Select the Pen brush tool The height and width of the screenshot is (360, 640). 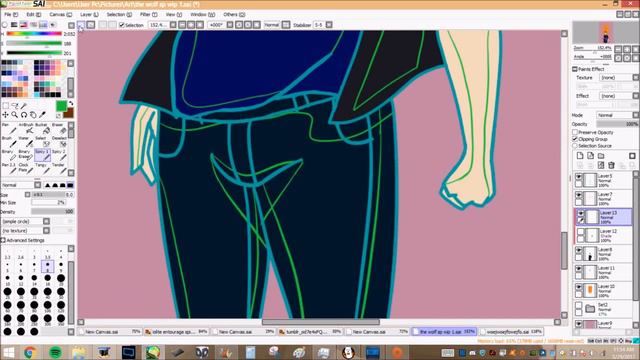tap(10, 128)
